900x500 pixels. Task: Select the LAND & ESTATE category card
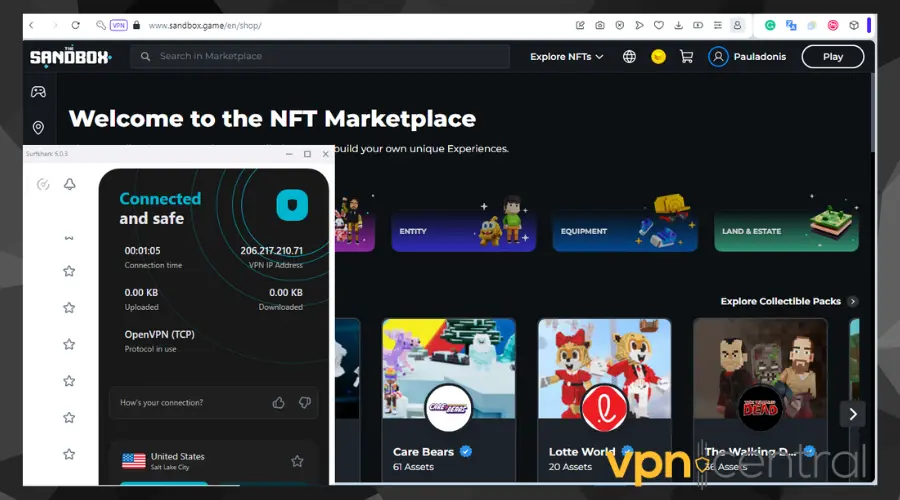(786, 230)
